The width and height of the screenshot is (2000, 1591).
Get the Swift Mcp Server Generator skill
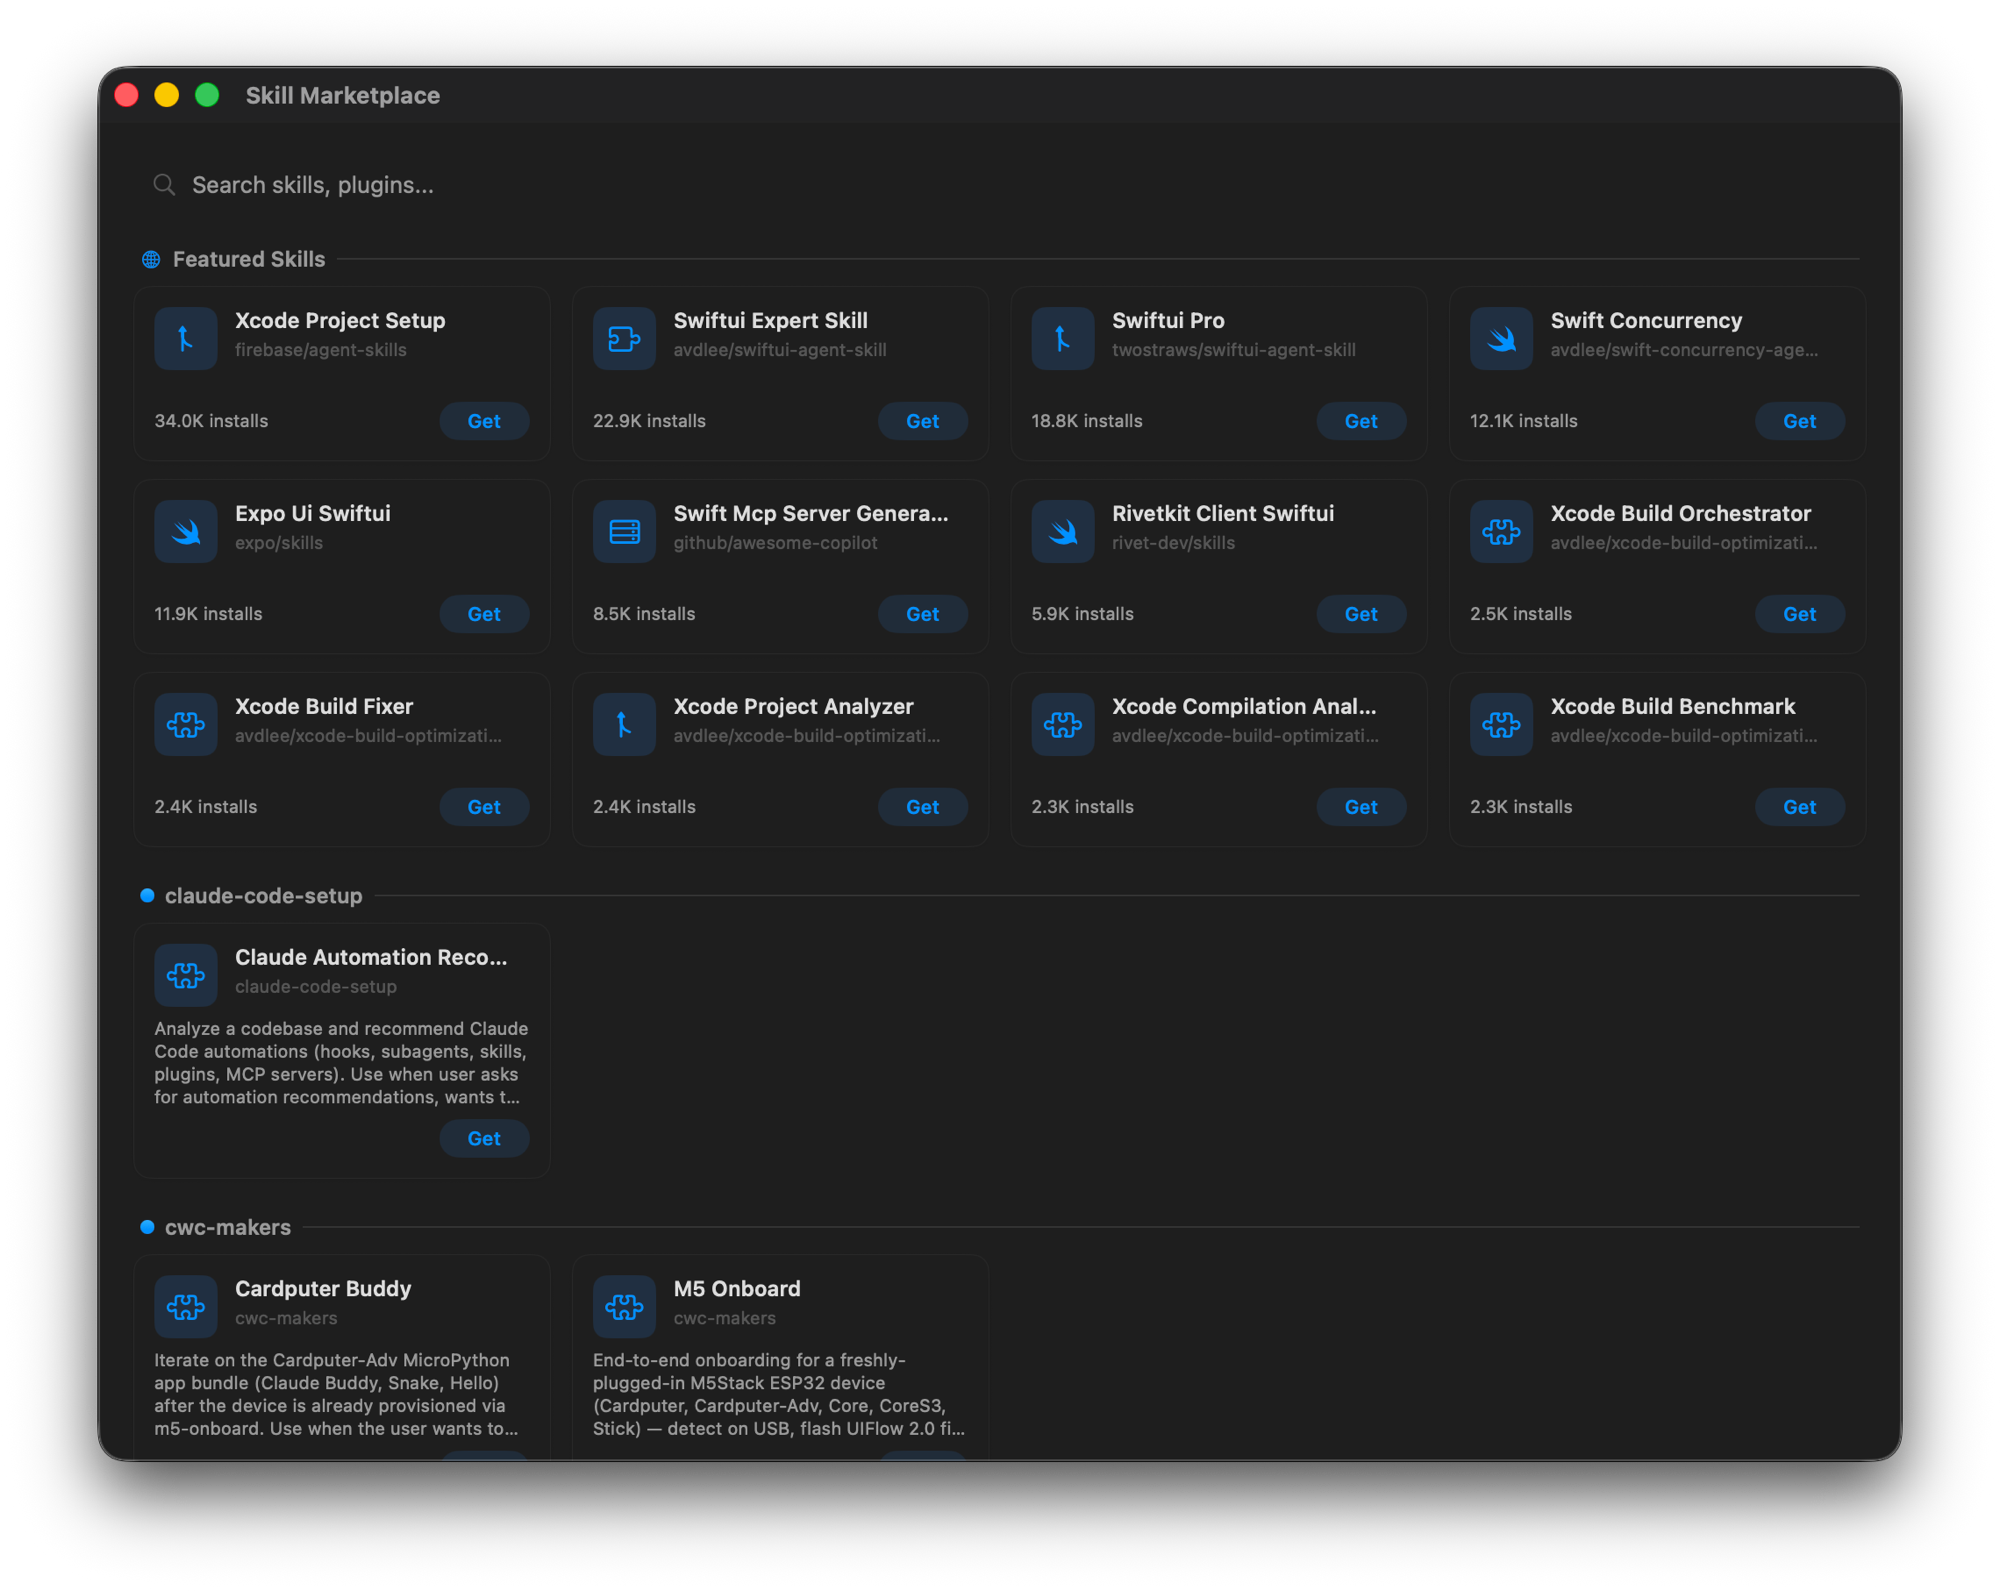tap(922, 614)
